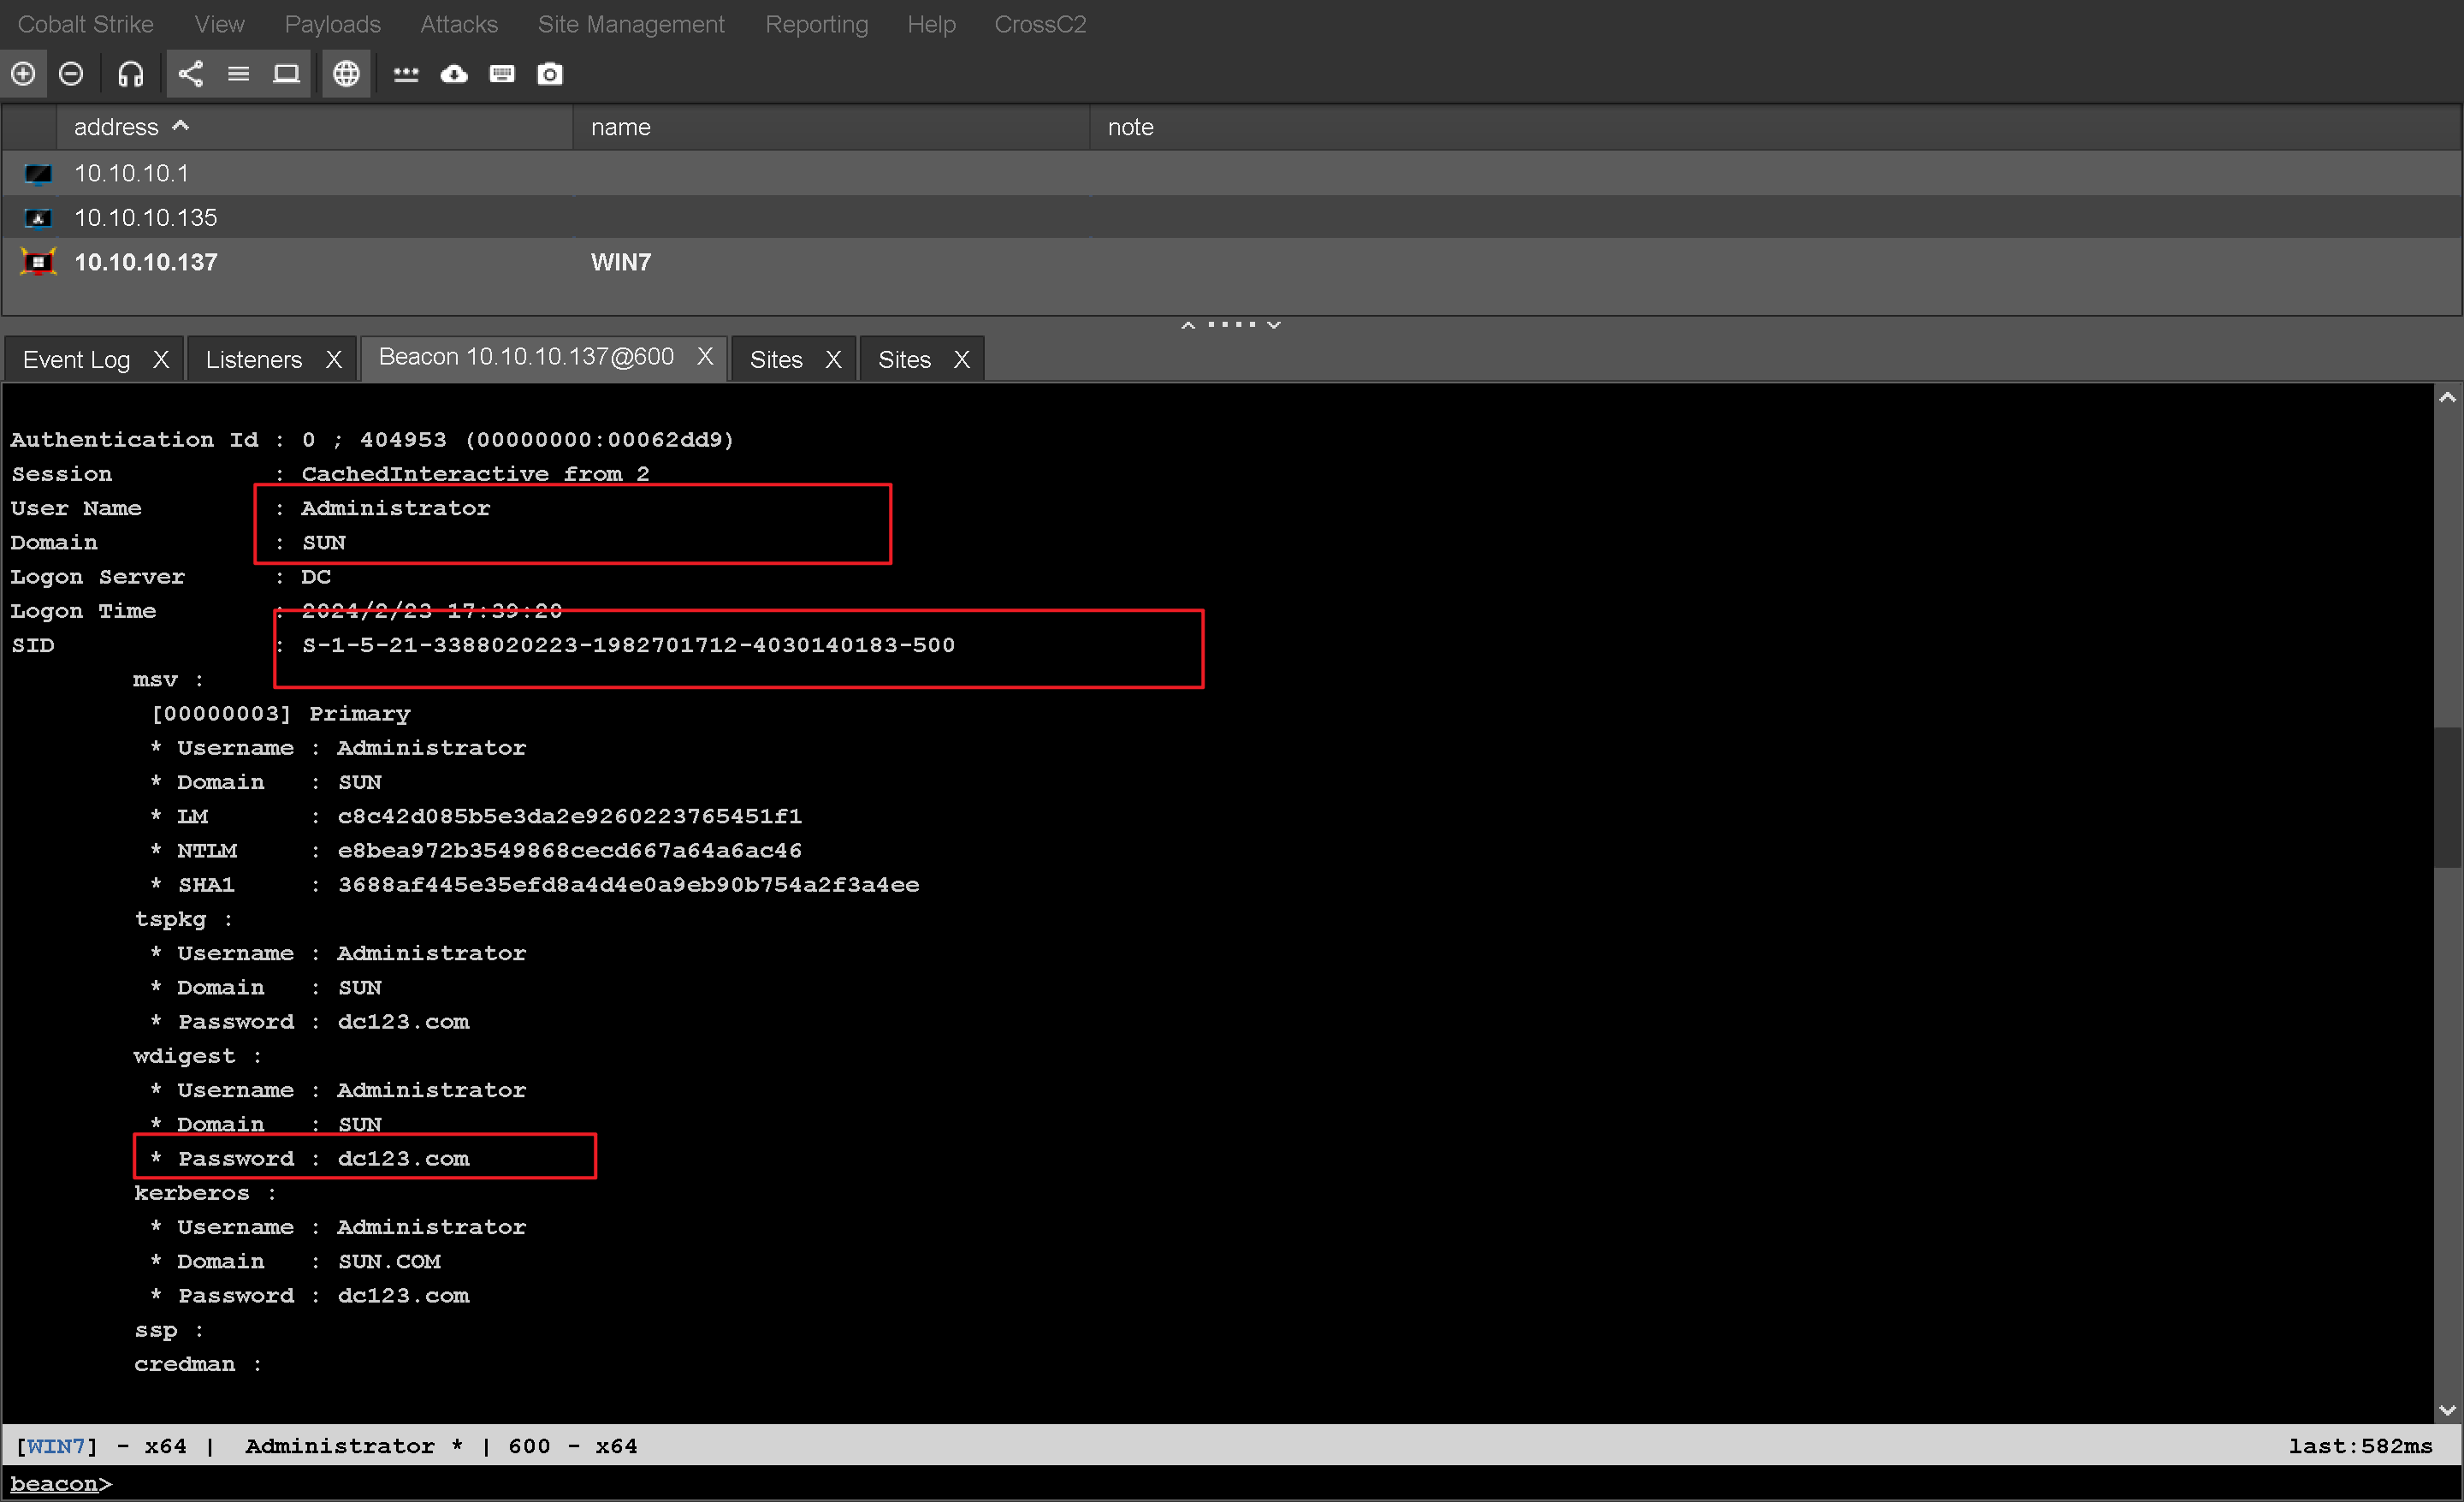Expand the split pane with down arrow
Viewport: 2464px width, 1502px height.
(1274, 324)
